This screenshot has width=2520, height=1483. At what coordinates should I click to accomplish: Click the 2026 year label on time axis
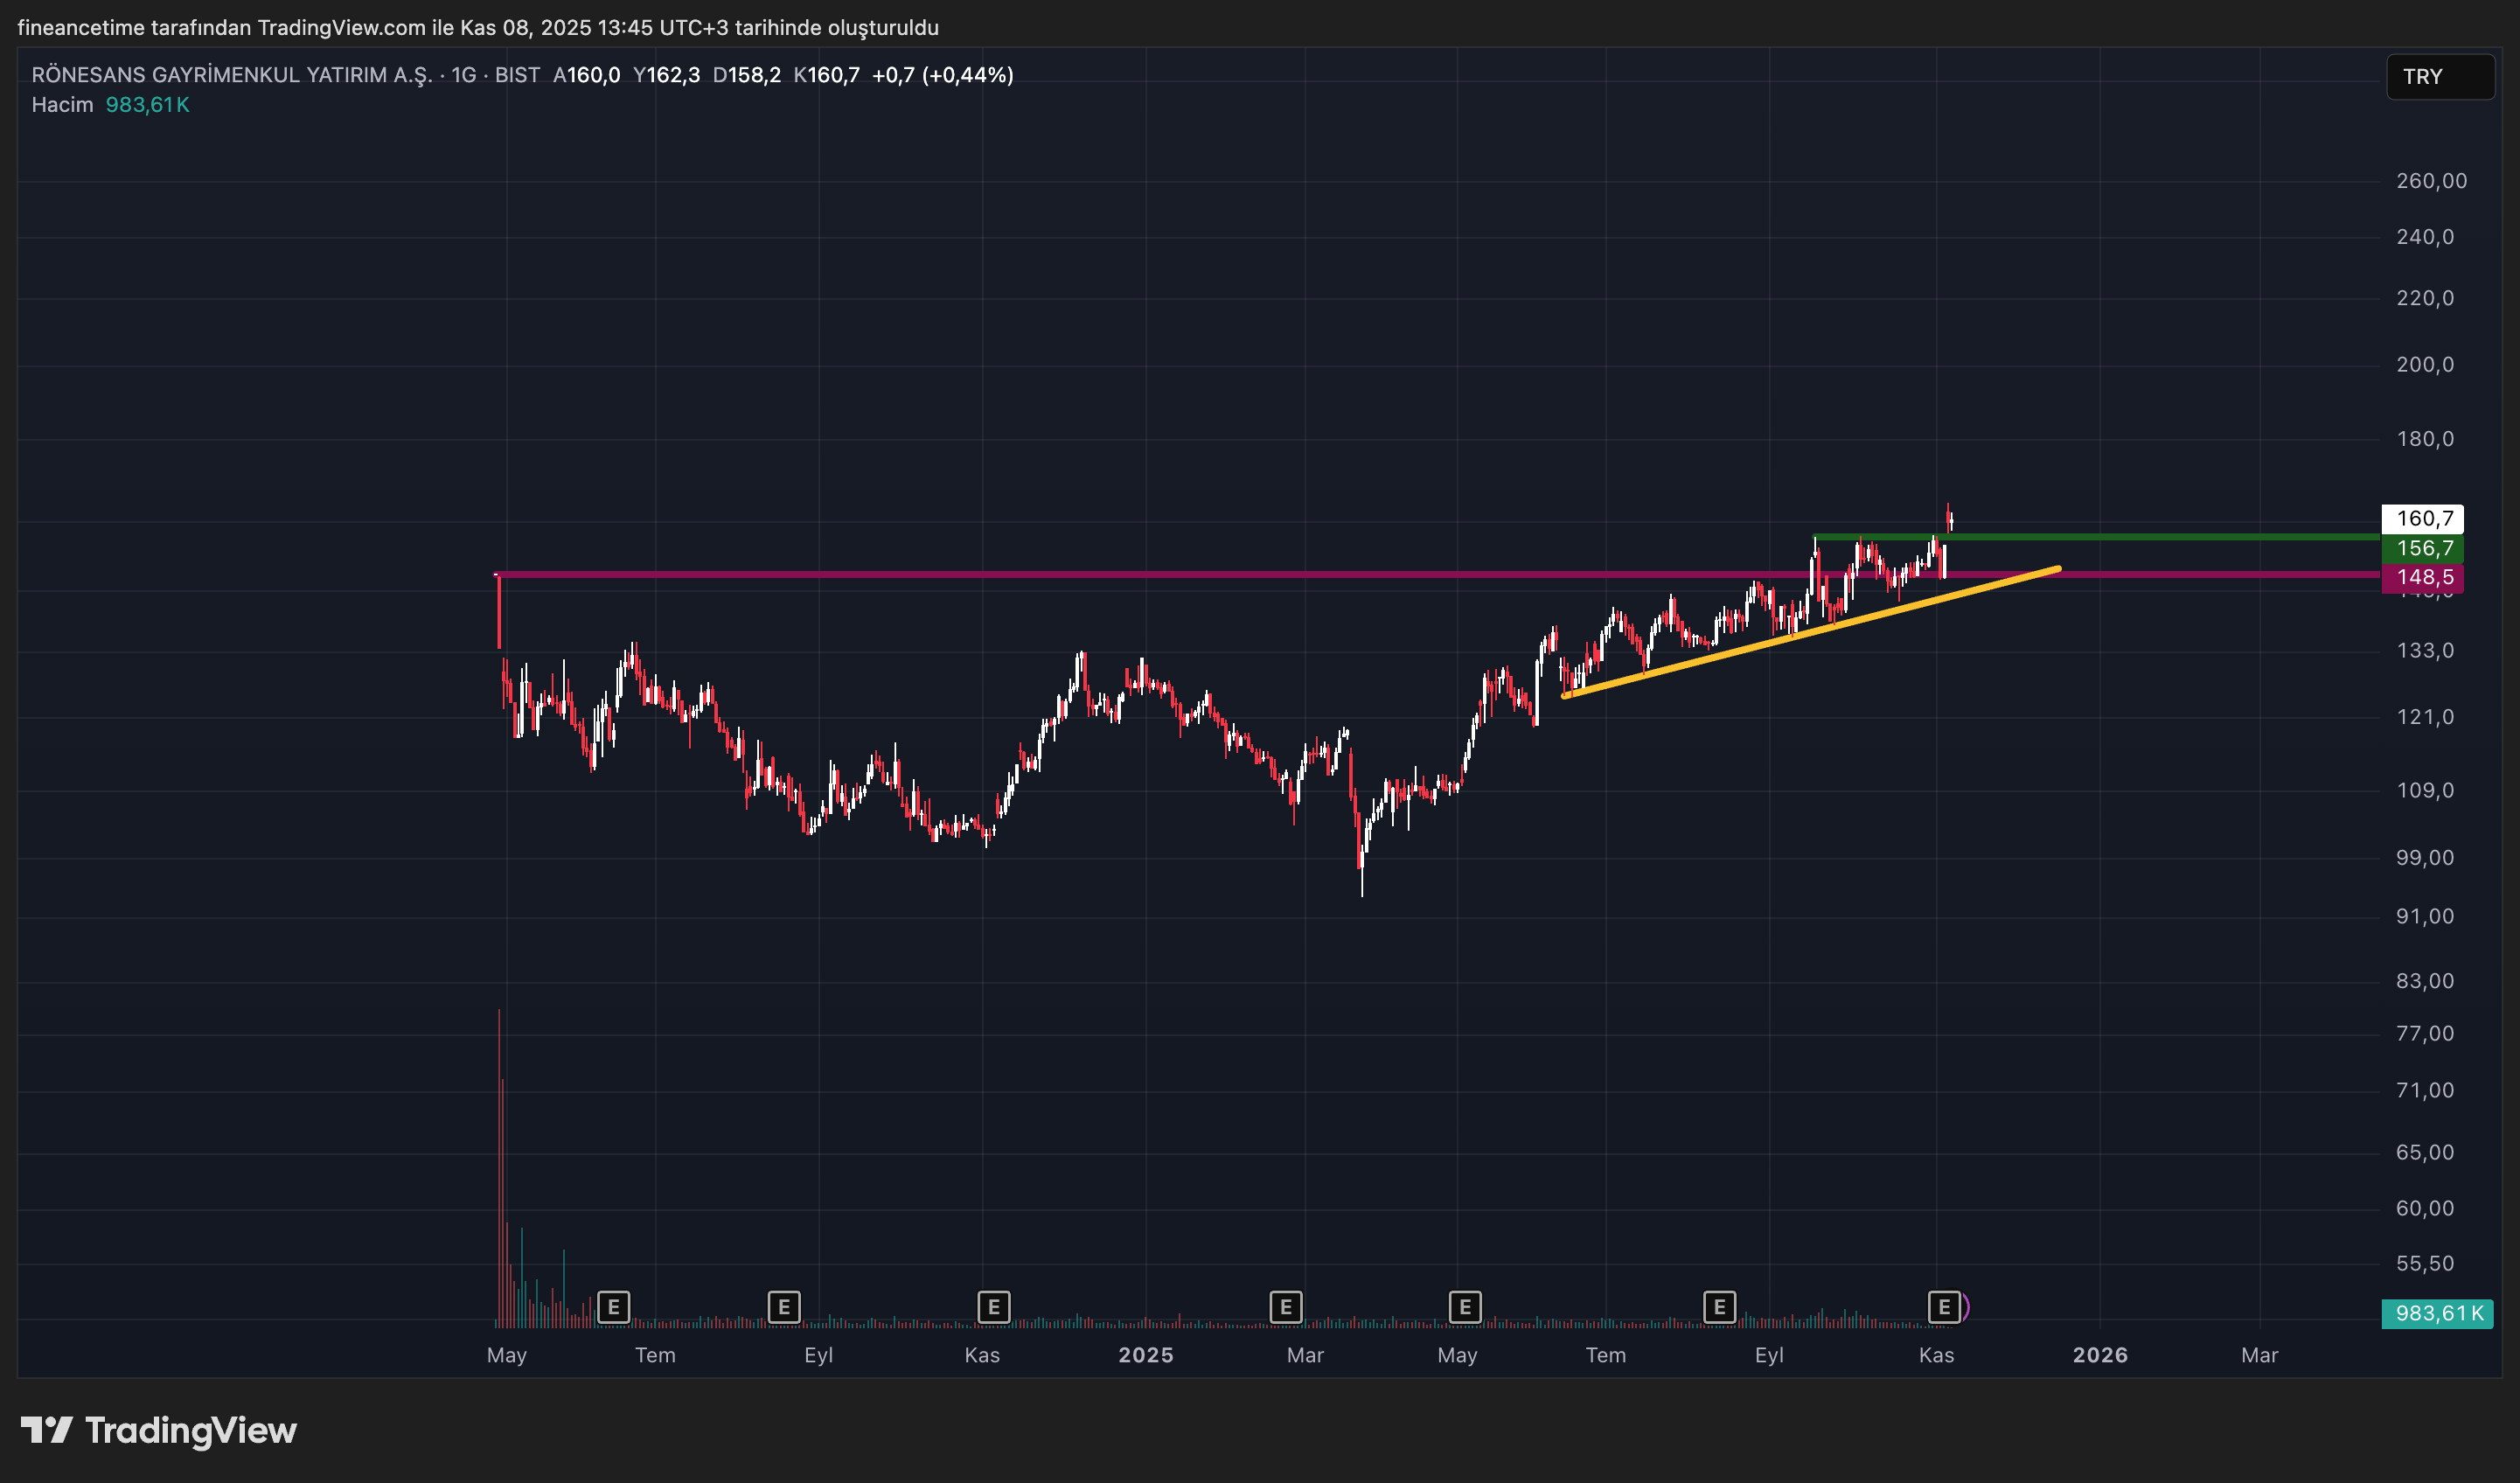point(2099,1355)
